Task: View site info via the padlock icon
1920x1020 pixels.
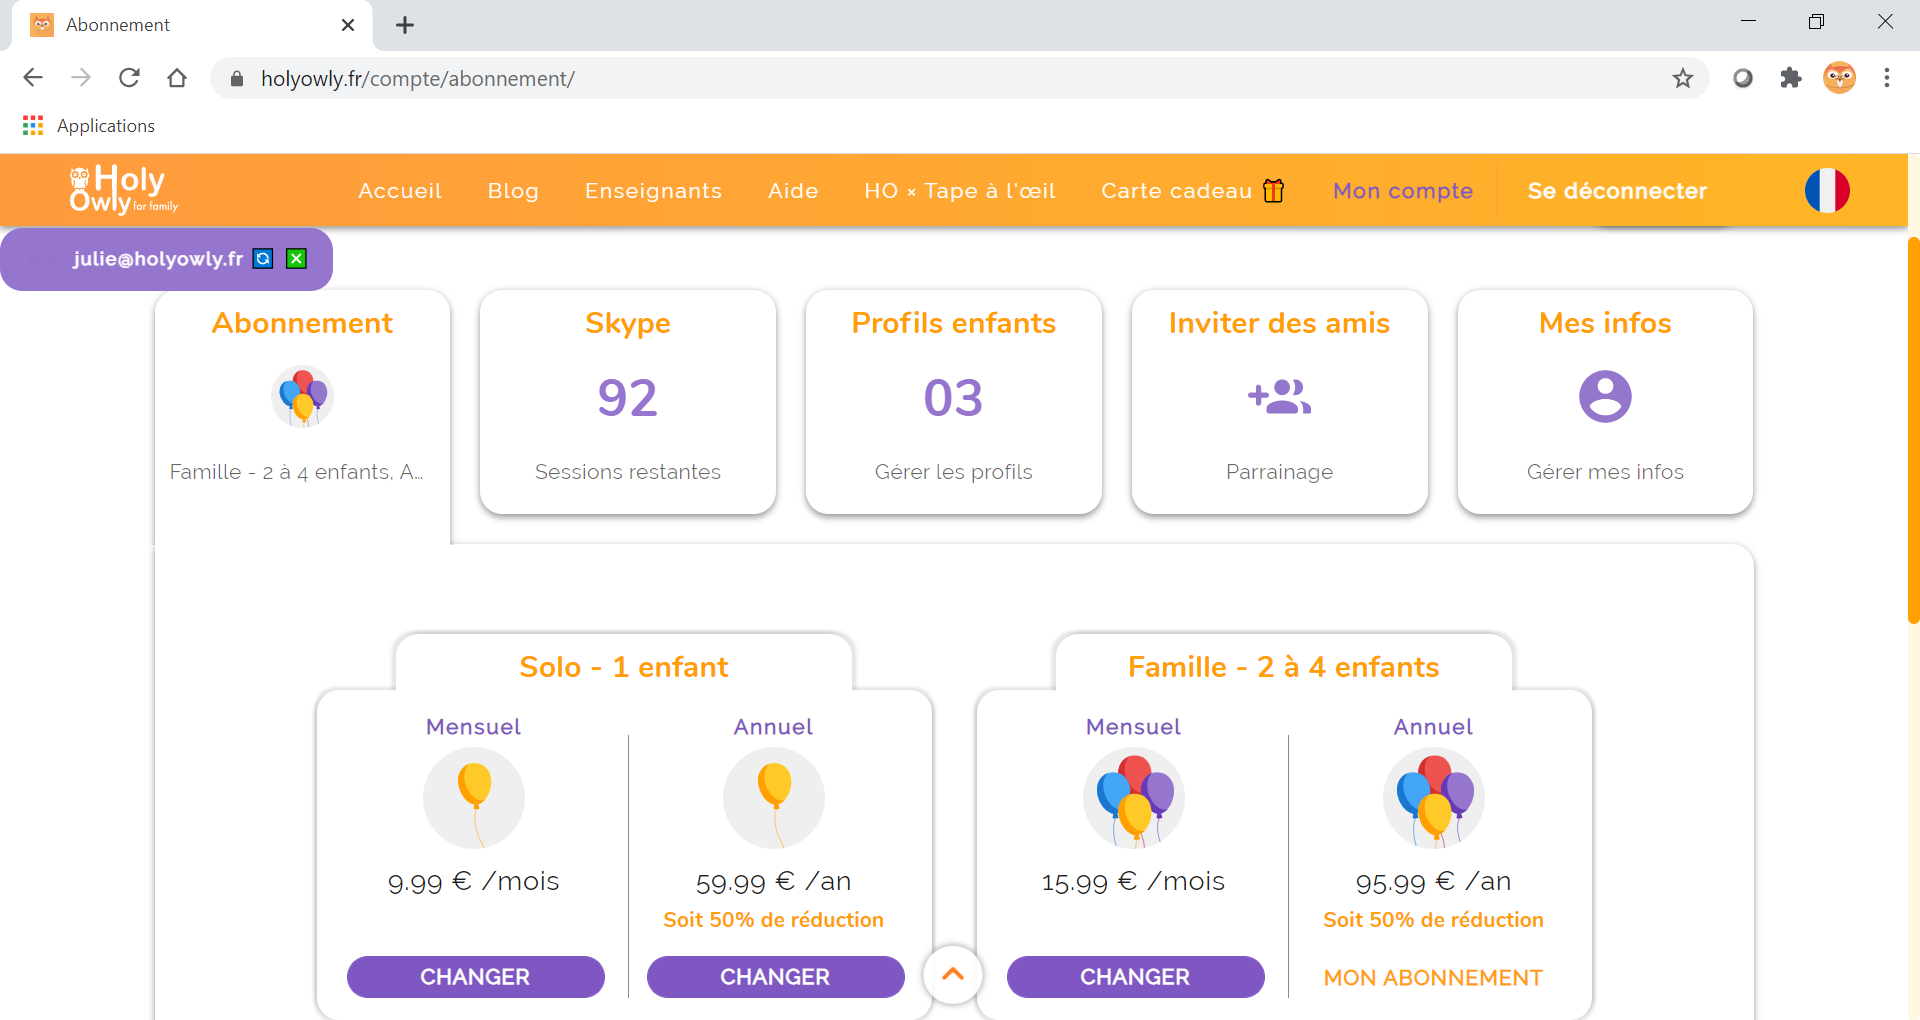Action: pyautogui.click(x=237, y=79)
